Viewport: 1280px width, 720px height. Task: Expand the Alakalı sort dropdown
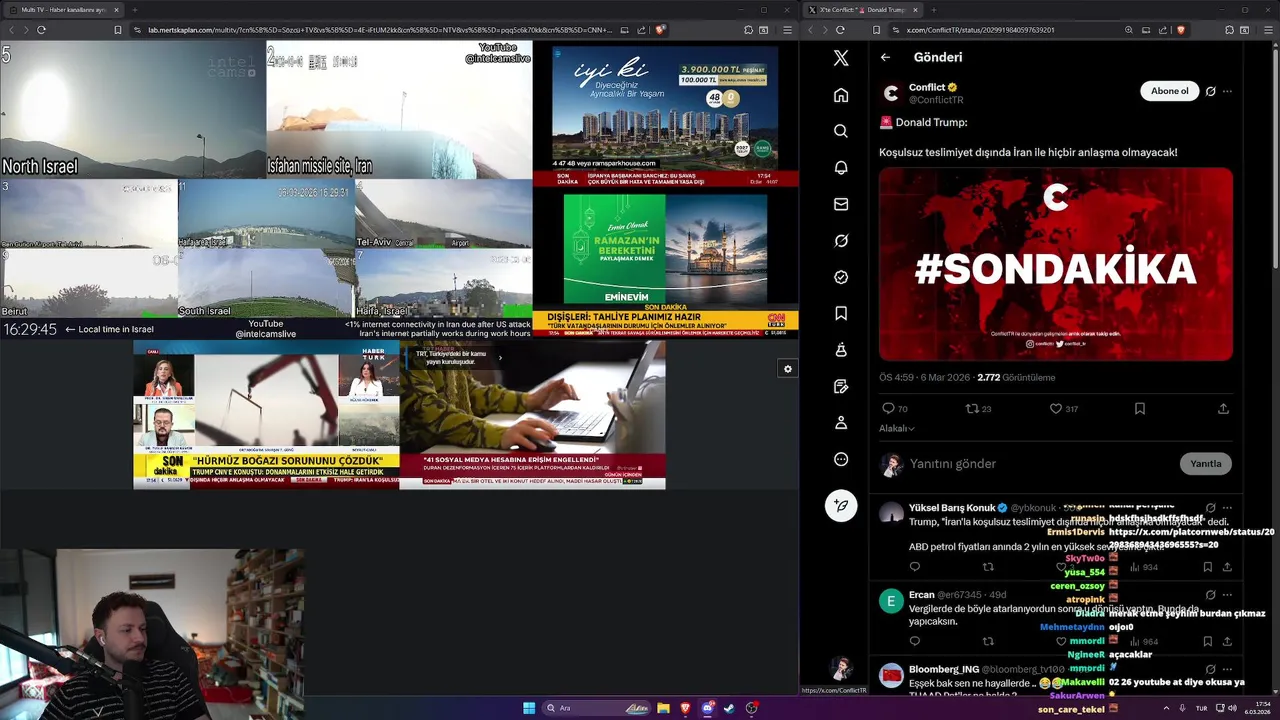coord(897,428)
